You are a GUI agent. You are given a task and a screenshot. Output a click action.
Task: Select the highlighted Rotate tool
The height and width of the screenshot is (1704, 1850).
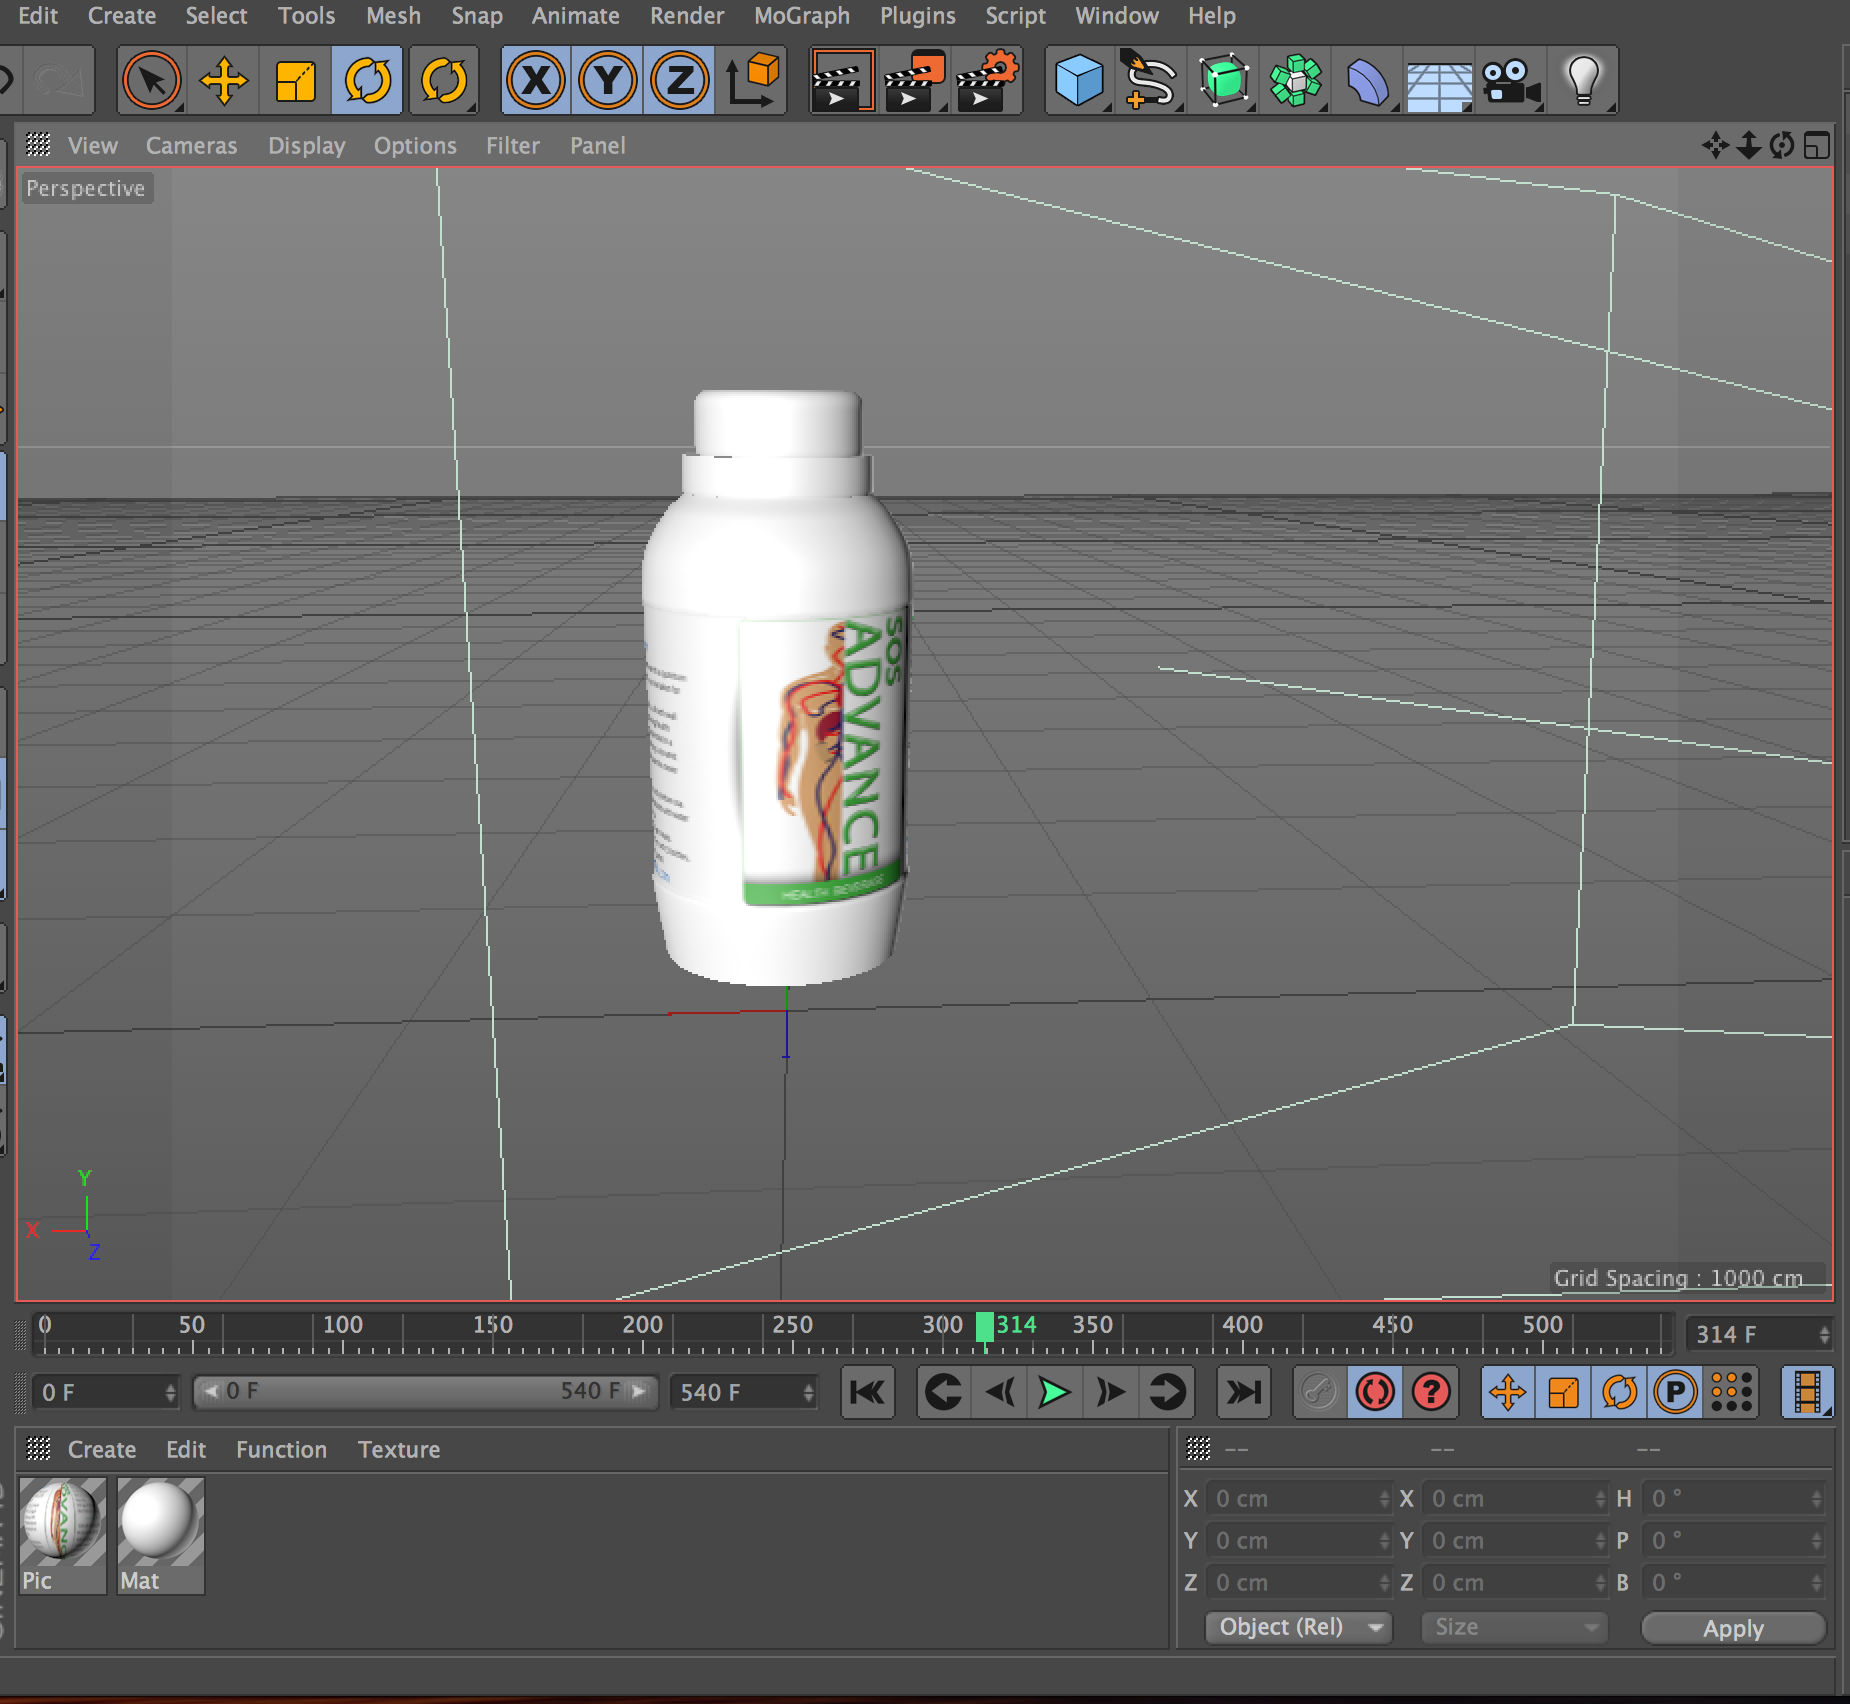click(368, 80)
